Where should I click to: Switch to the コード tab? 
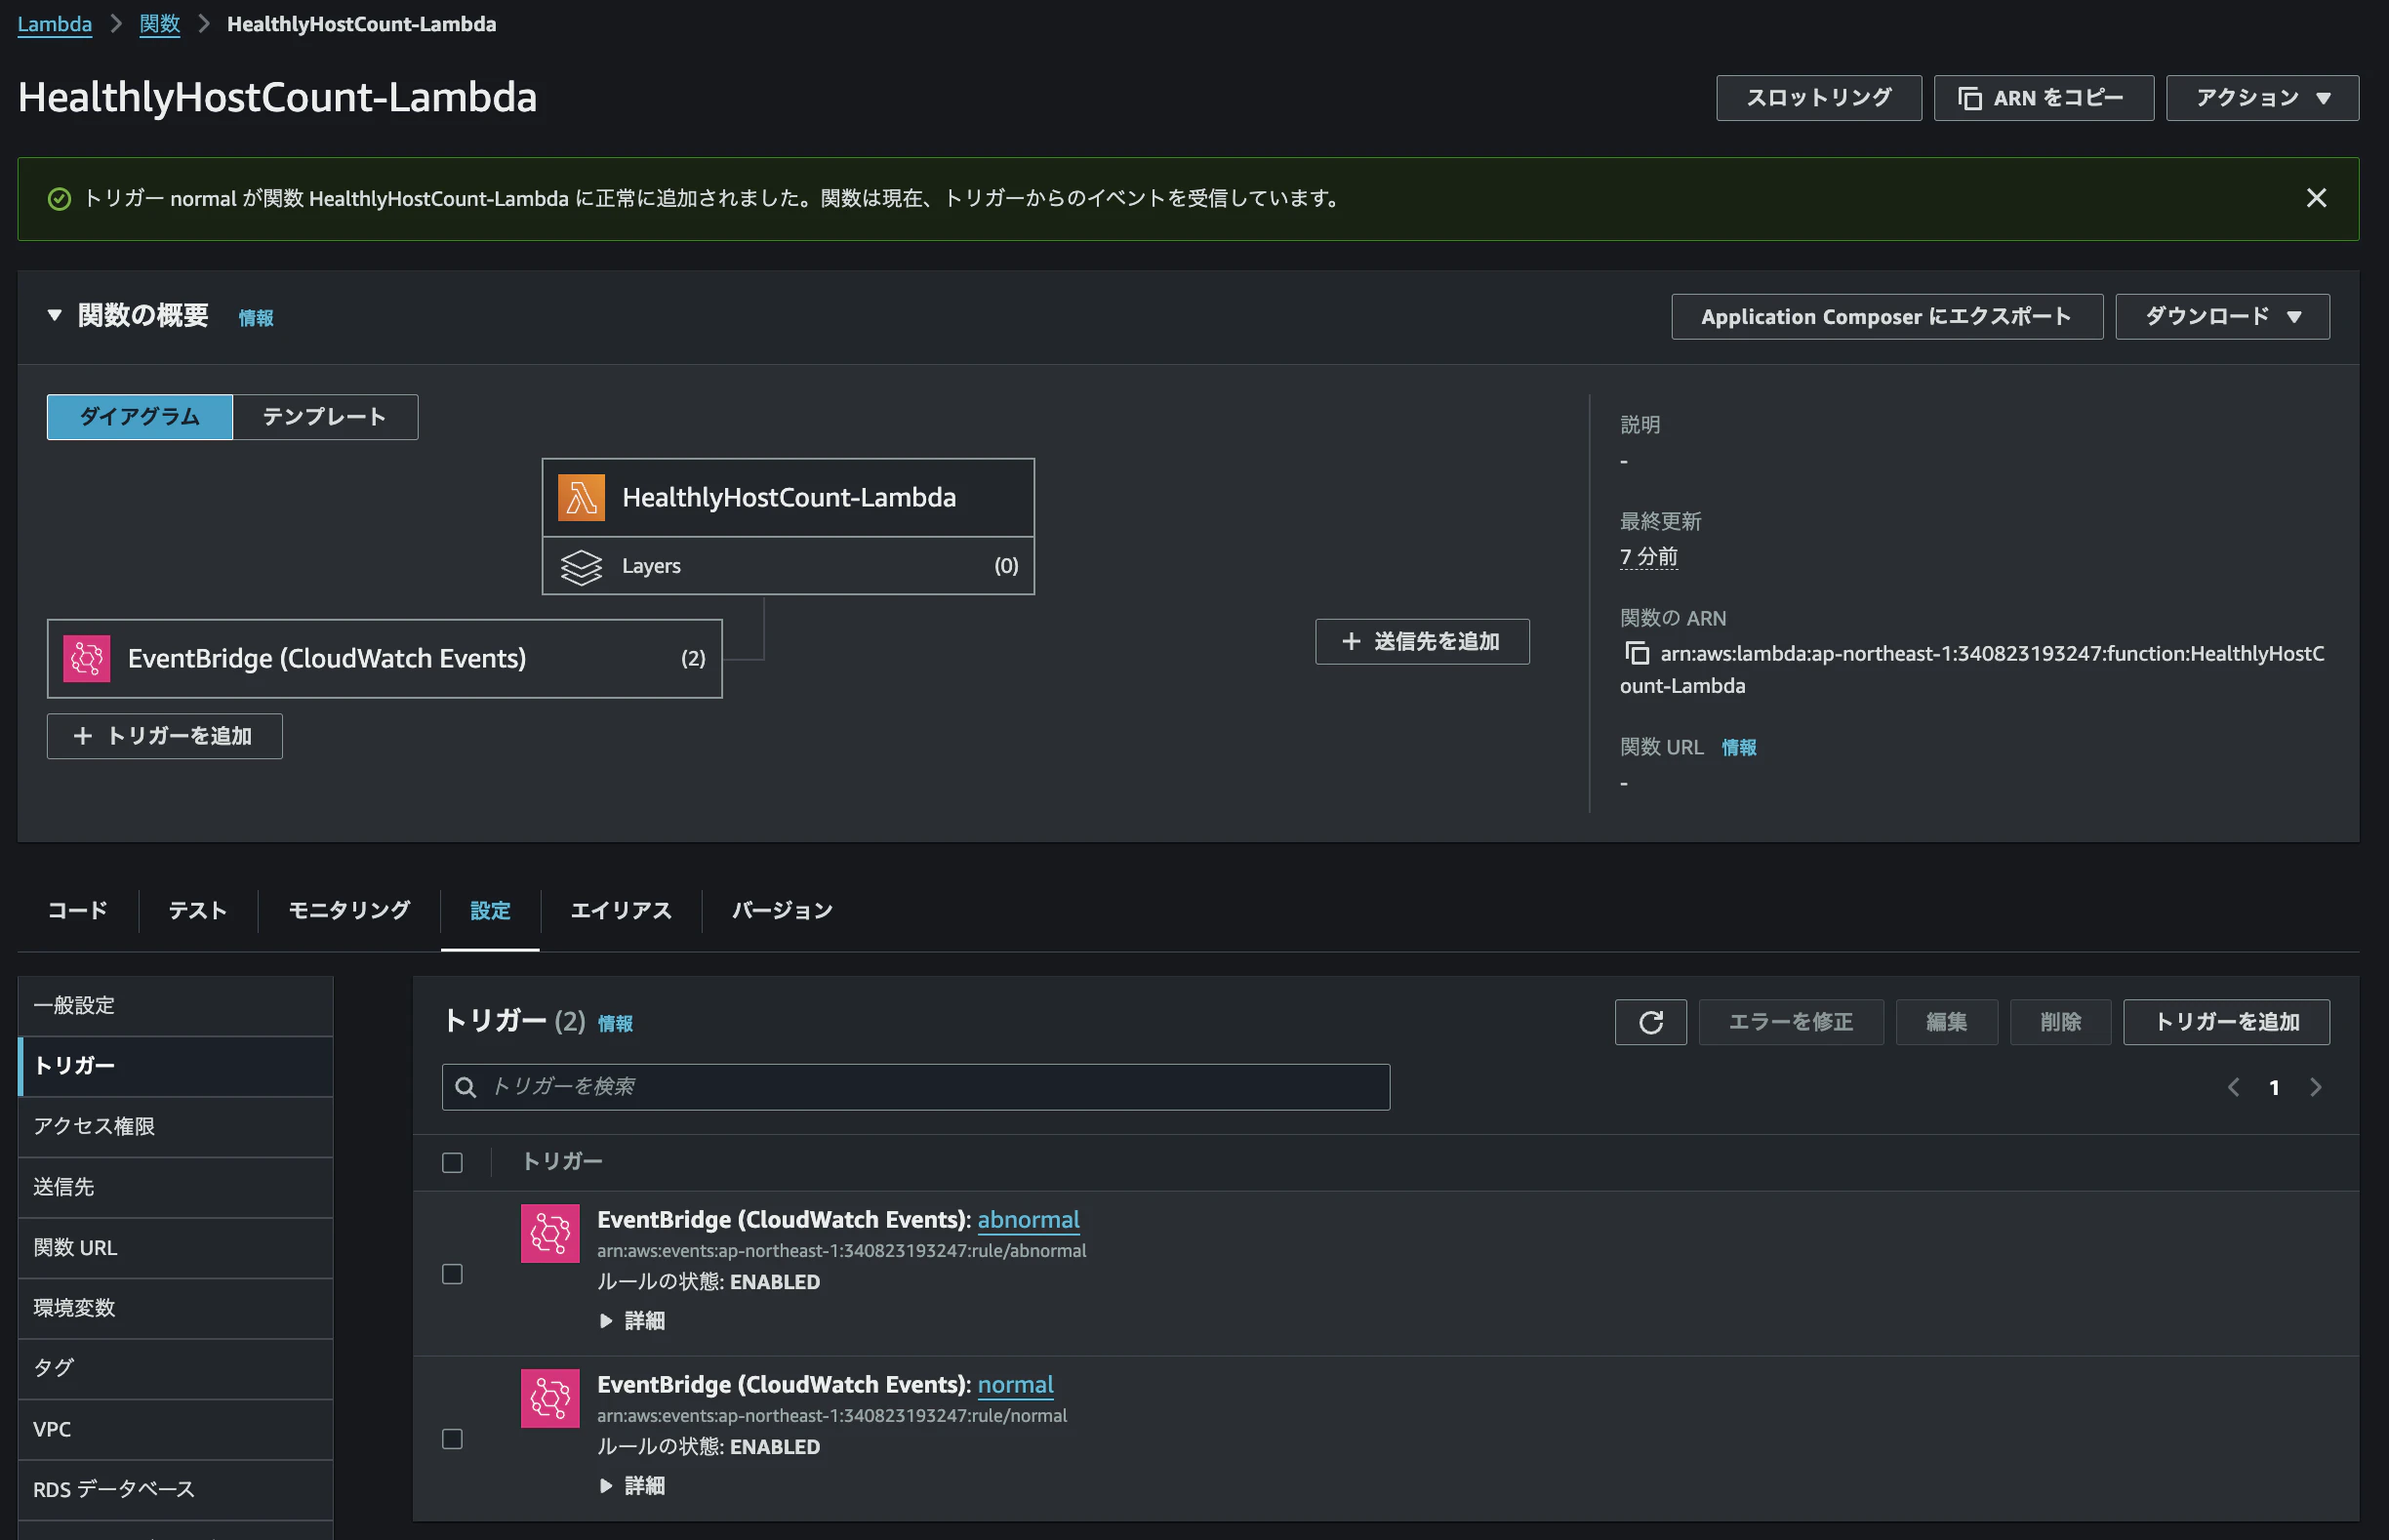click(x=78, y=910)
